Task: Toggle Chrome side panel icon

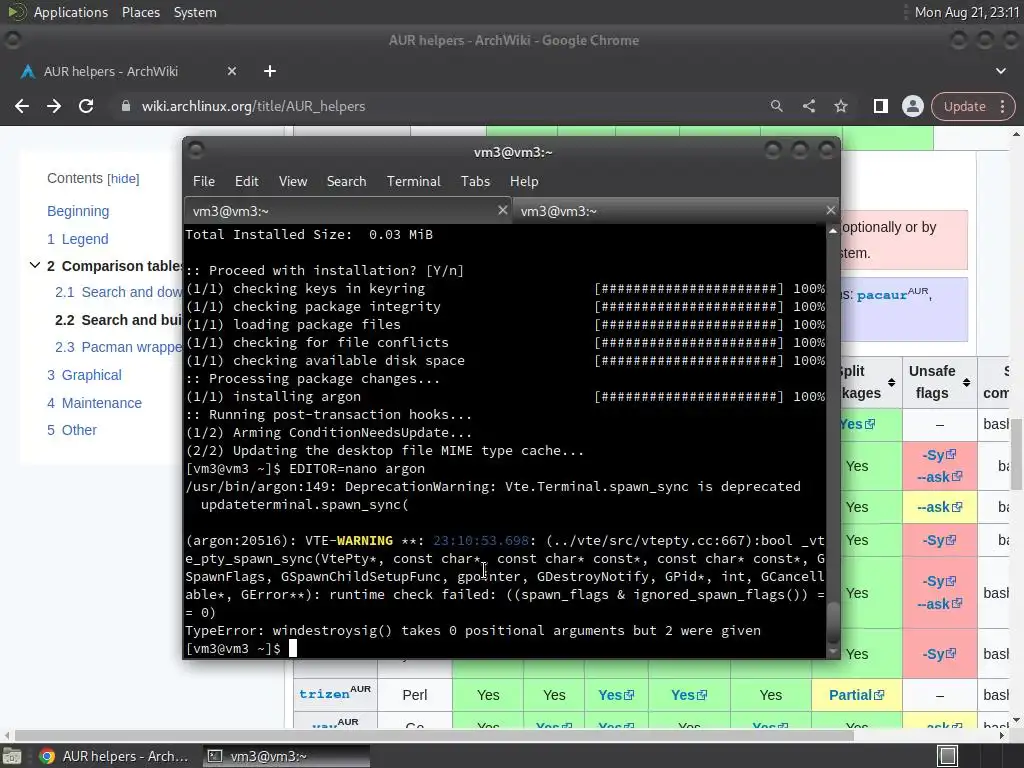Action: (880, 106)
